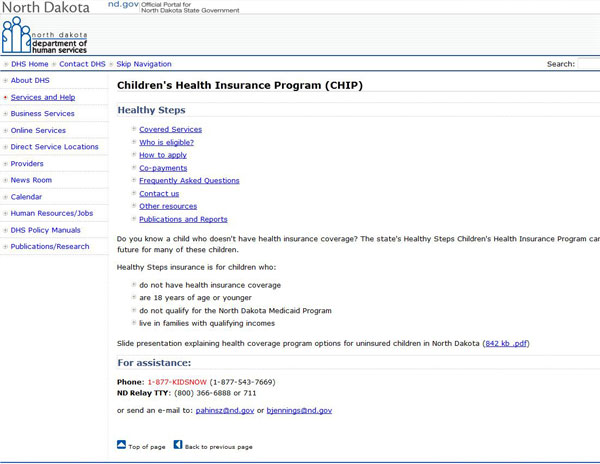
Task: Click the For assistance: heading
Action: click(154, 363)
